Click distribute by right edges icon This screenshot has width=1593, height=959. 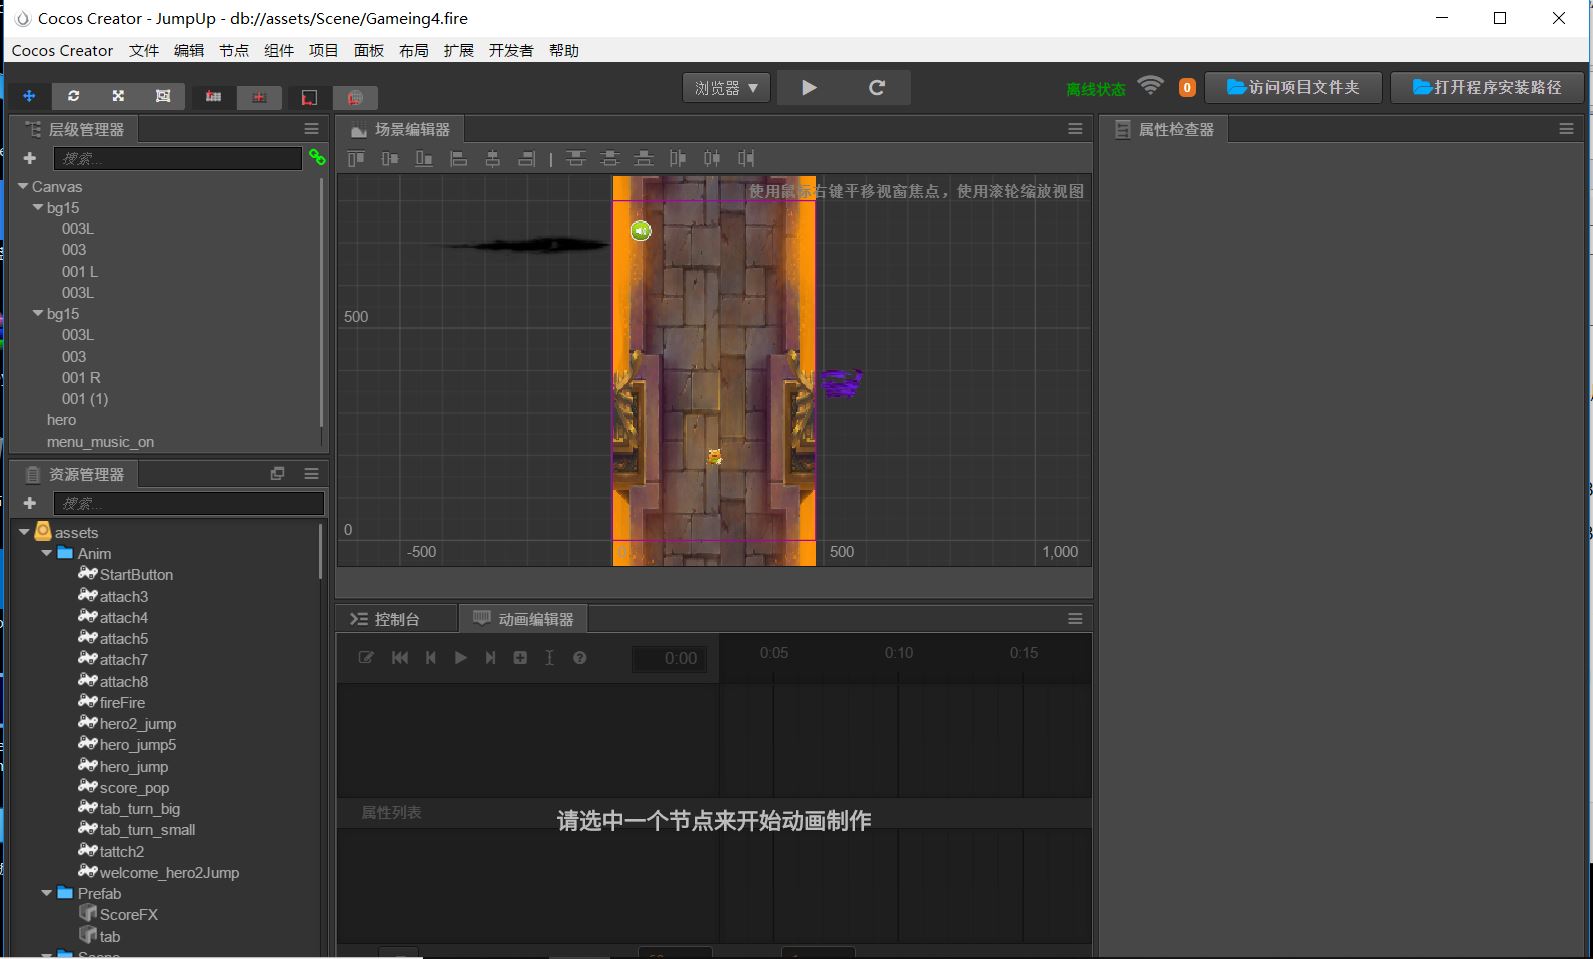[x=746, y=158]
